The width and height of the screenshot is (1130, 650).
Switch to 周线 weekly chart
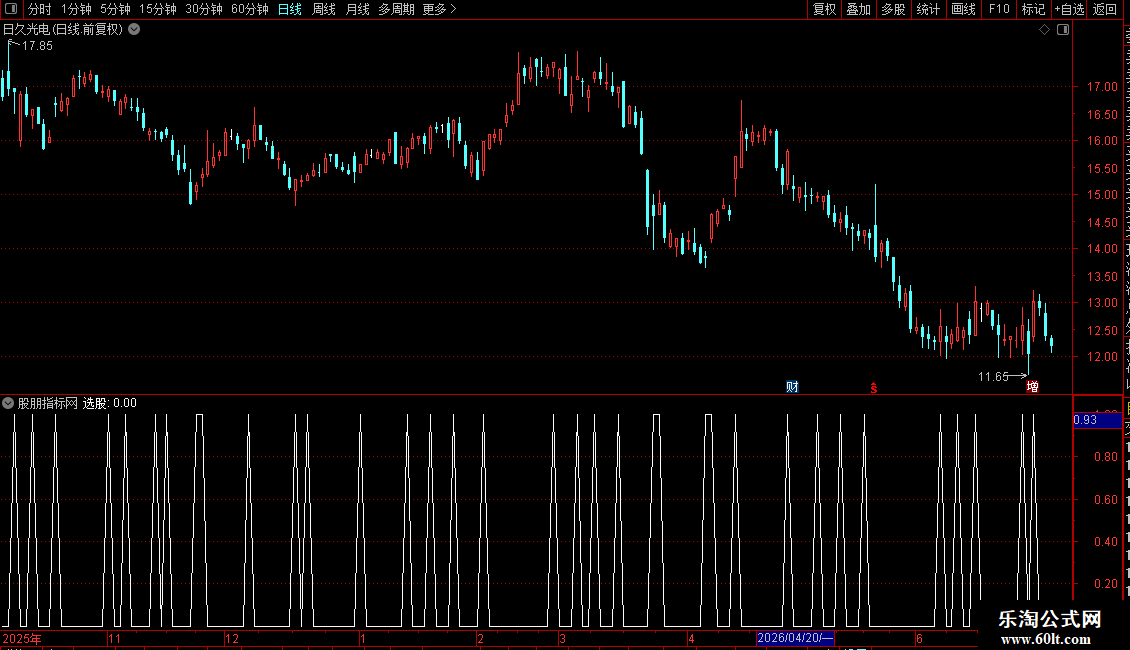(x=324, y=9)
